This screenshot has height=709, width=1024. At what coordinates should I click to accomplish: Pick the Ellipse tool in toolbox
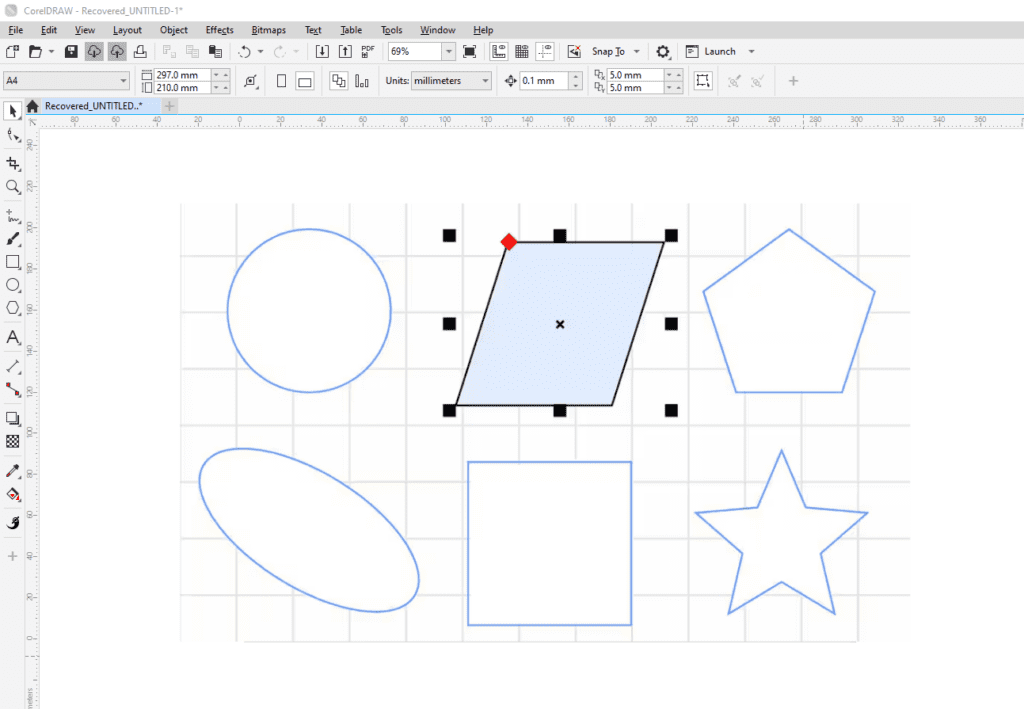[13, 285]
